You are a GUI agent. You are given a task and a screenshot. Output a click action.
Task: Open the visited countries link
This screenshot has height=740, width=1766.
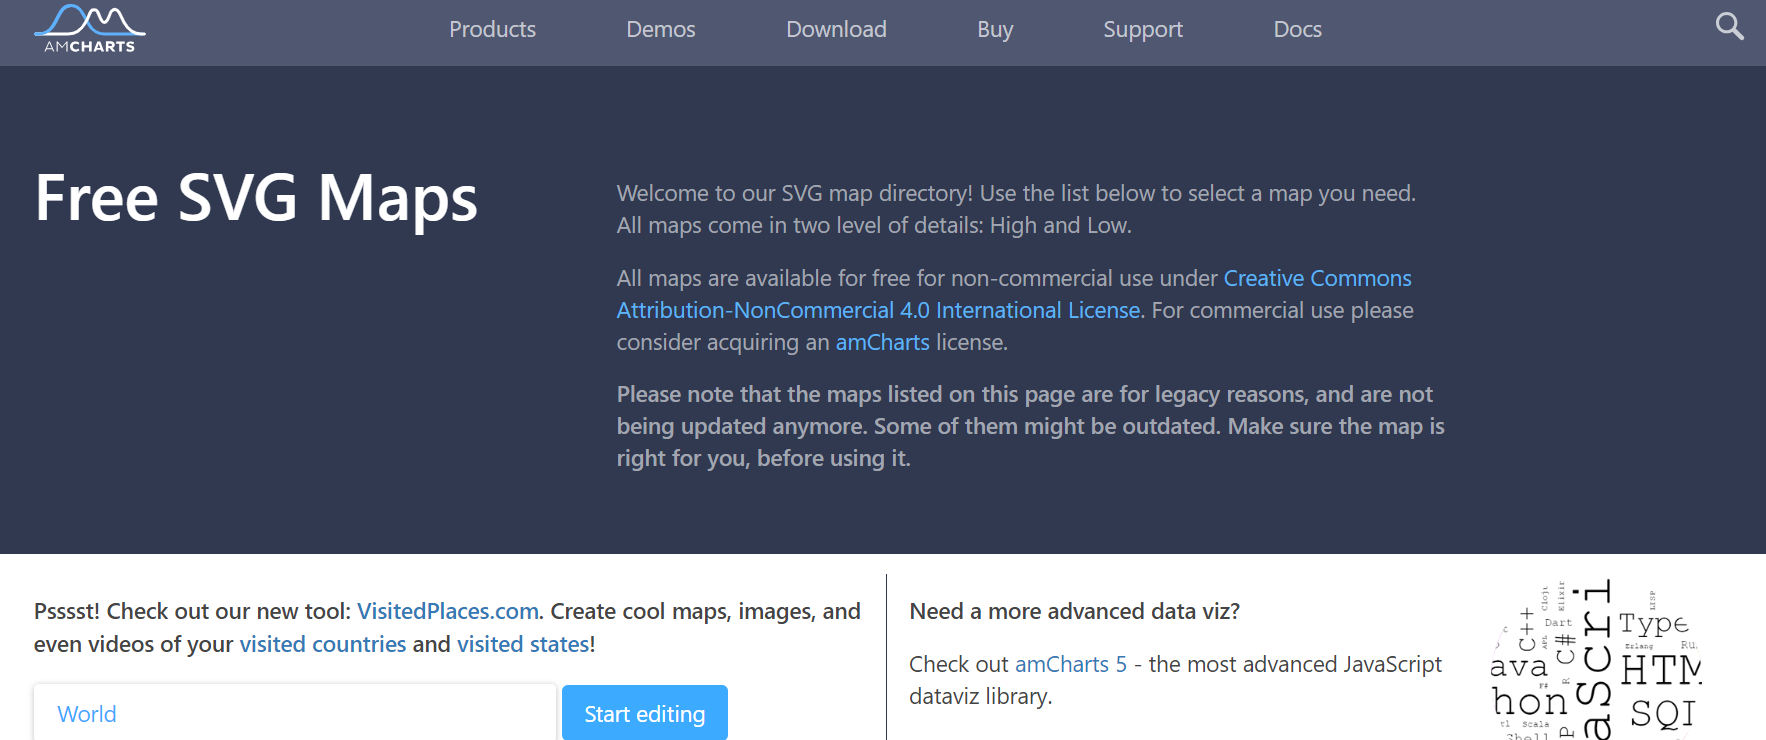click(x=323, y=644)
